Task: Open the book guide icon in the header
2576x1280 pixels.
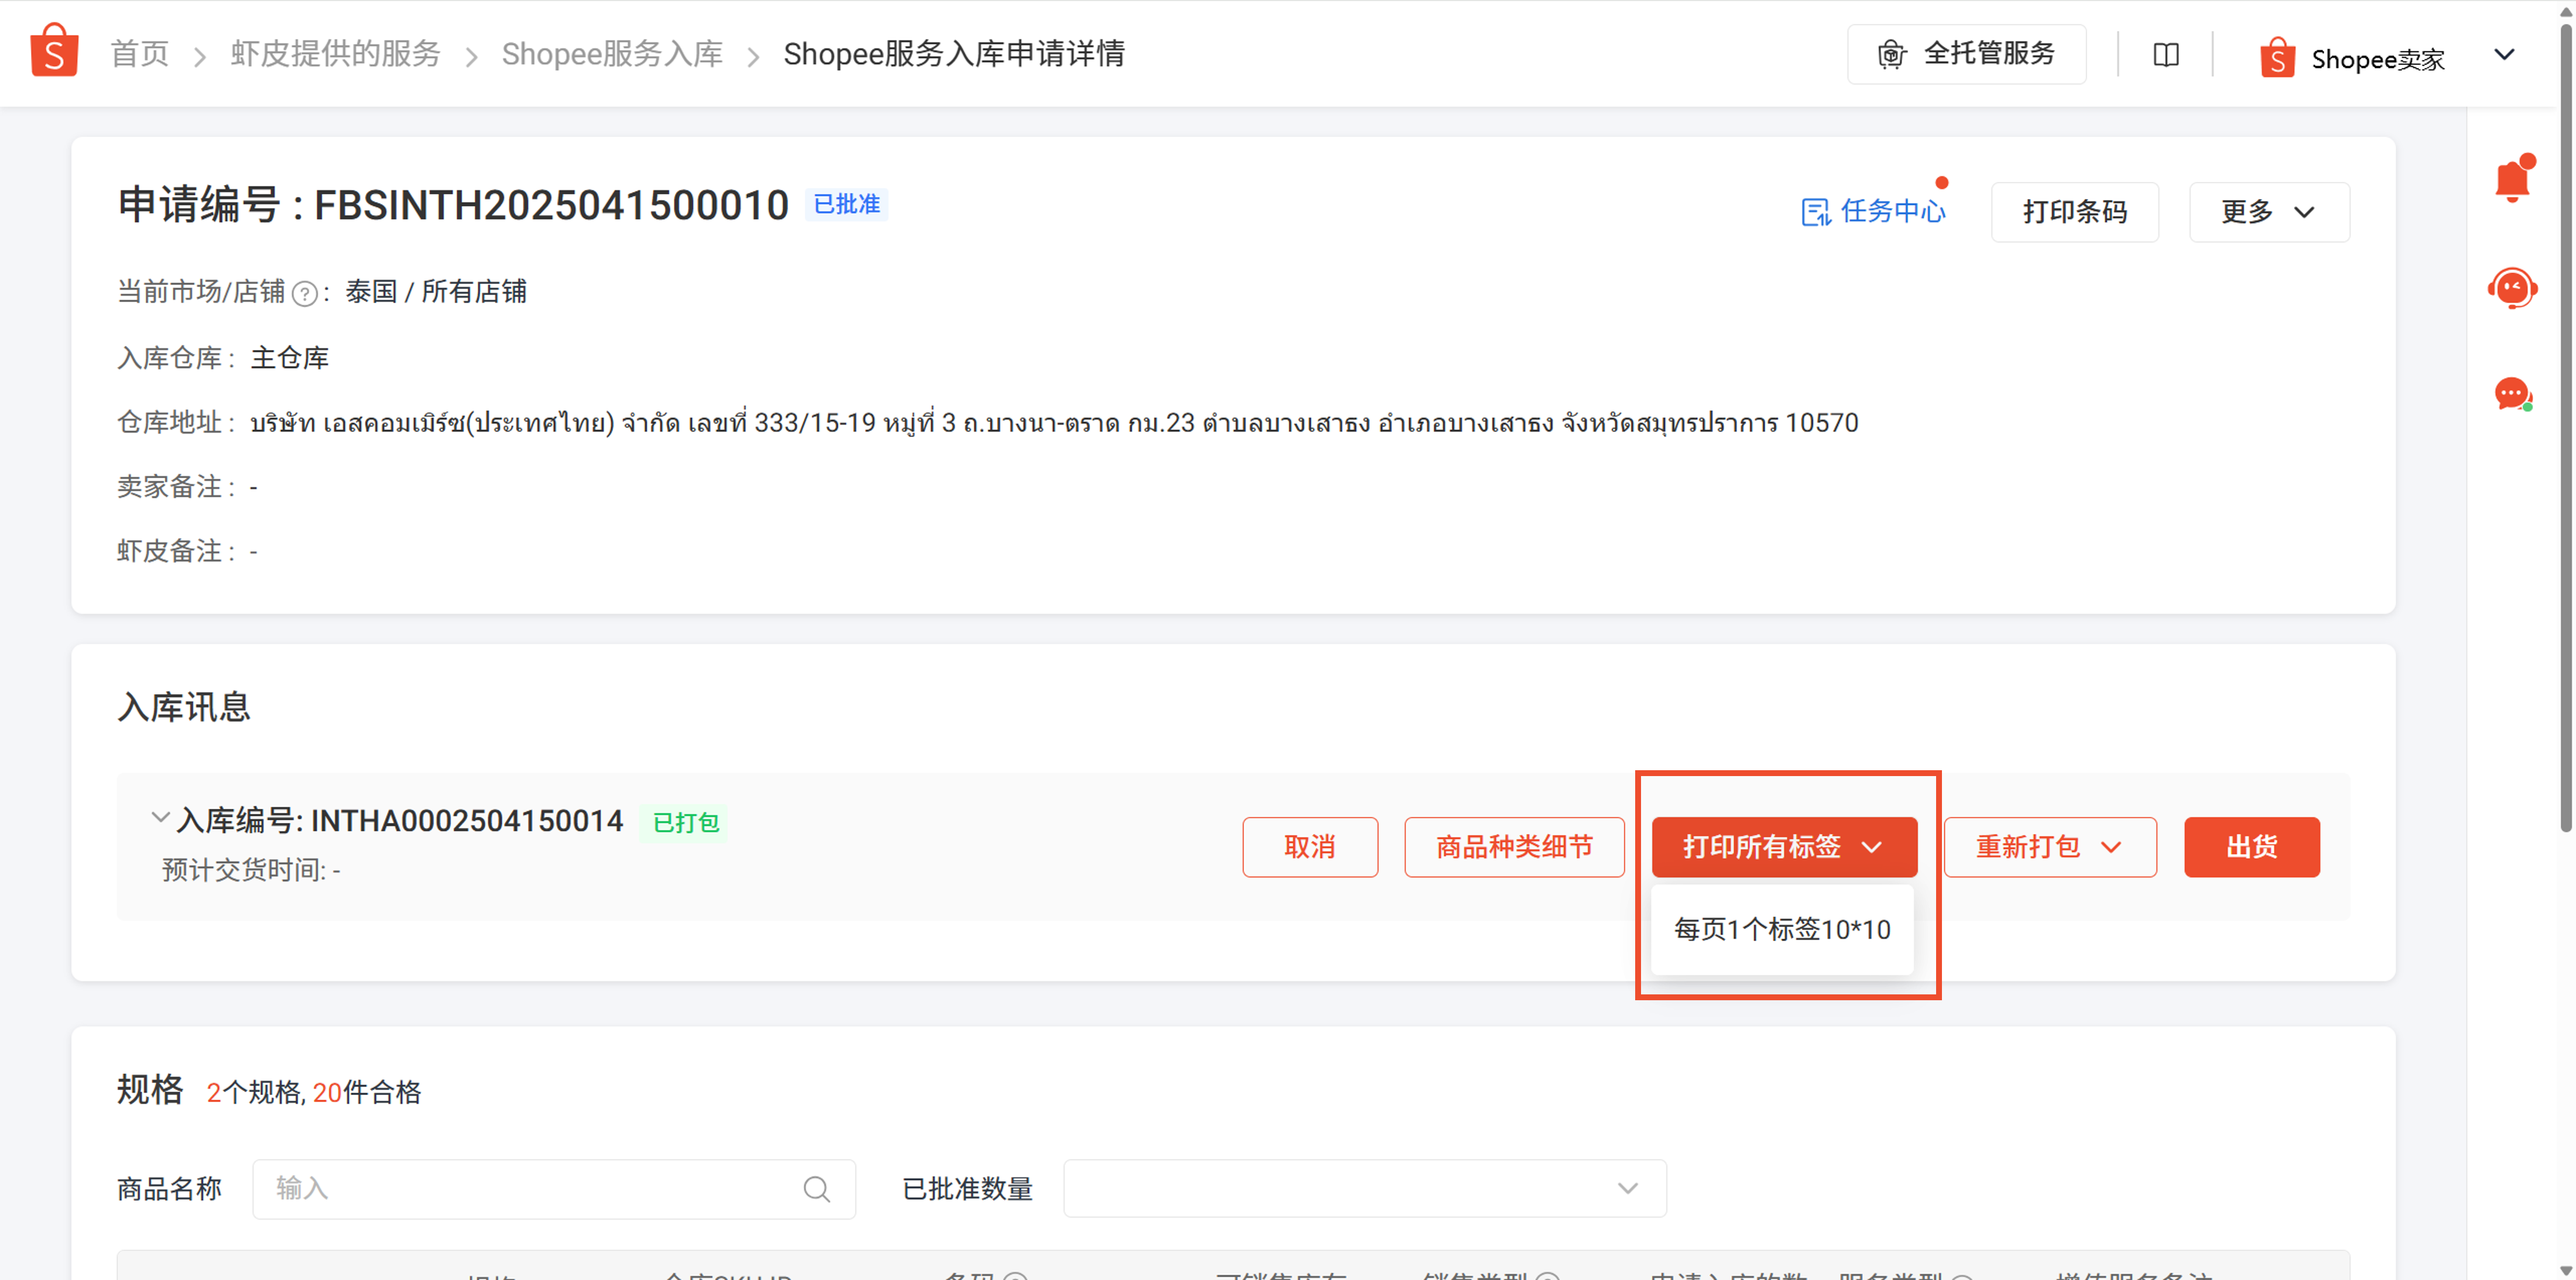Action: (x=2166, y=54)
